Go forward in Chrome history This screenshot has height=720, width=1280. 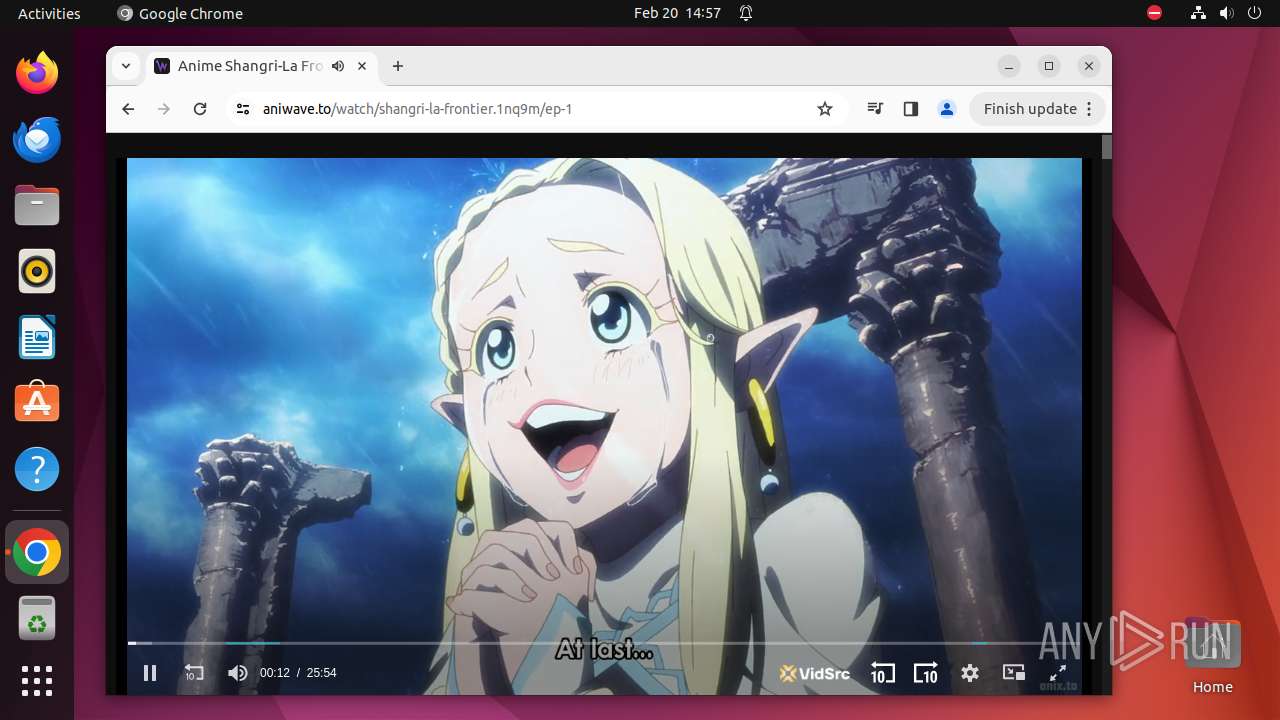(x=164, y=109)
